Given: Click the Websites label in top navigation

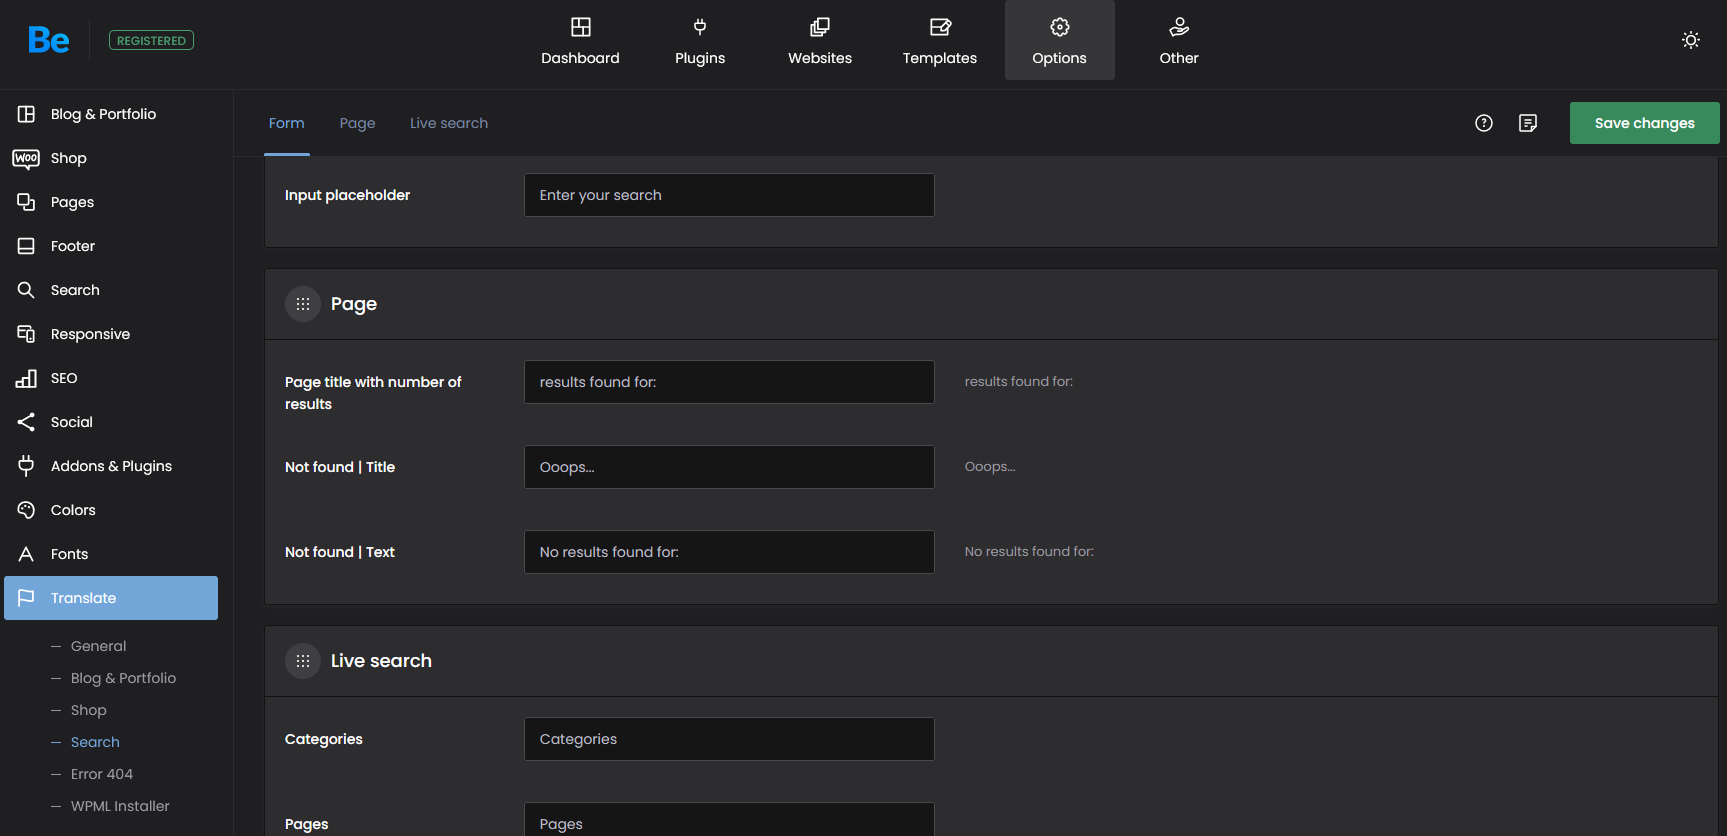Looking at the screenshot, I should [820, 58].
